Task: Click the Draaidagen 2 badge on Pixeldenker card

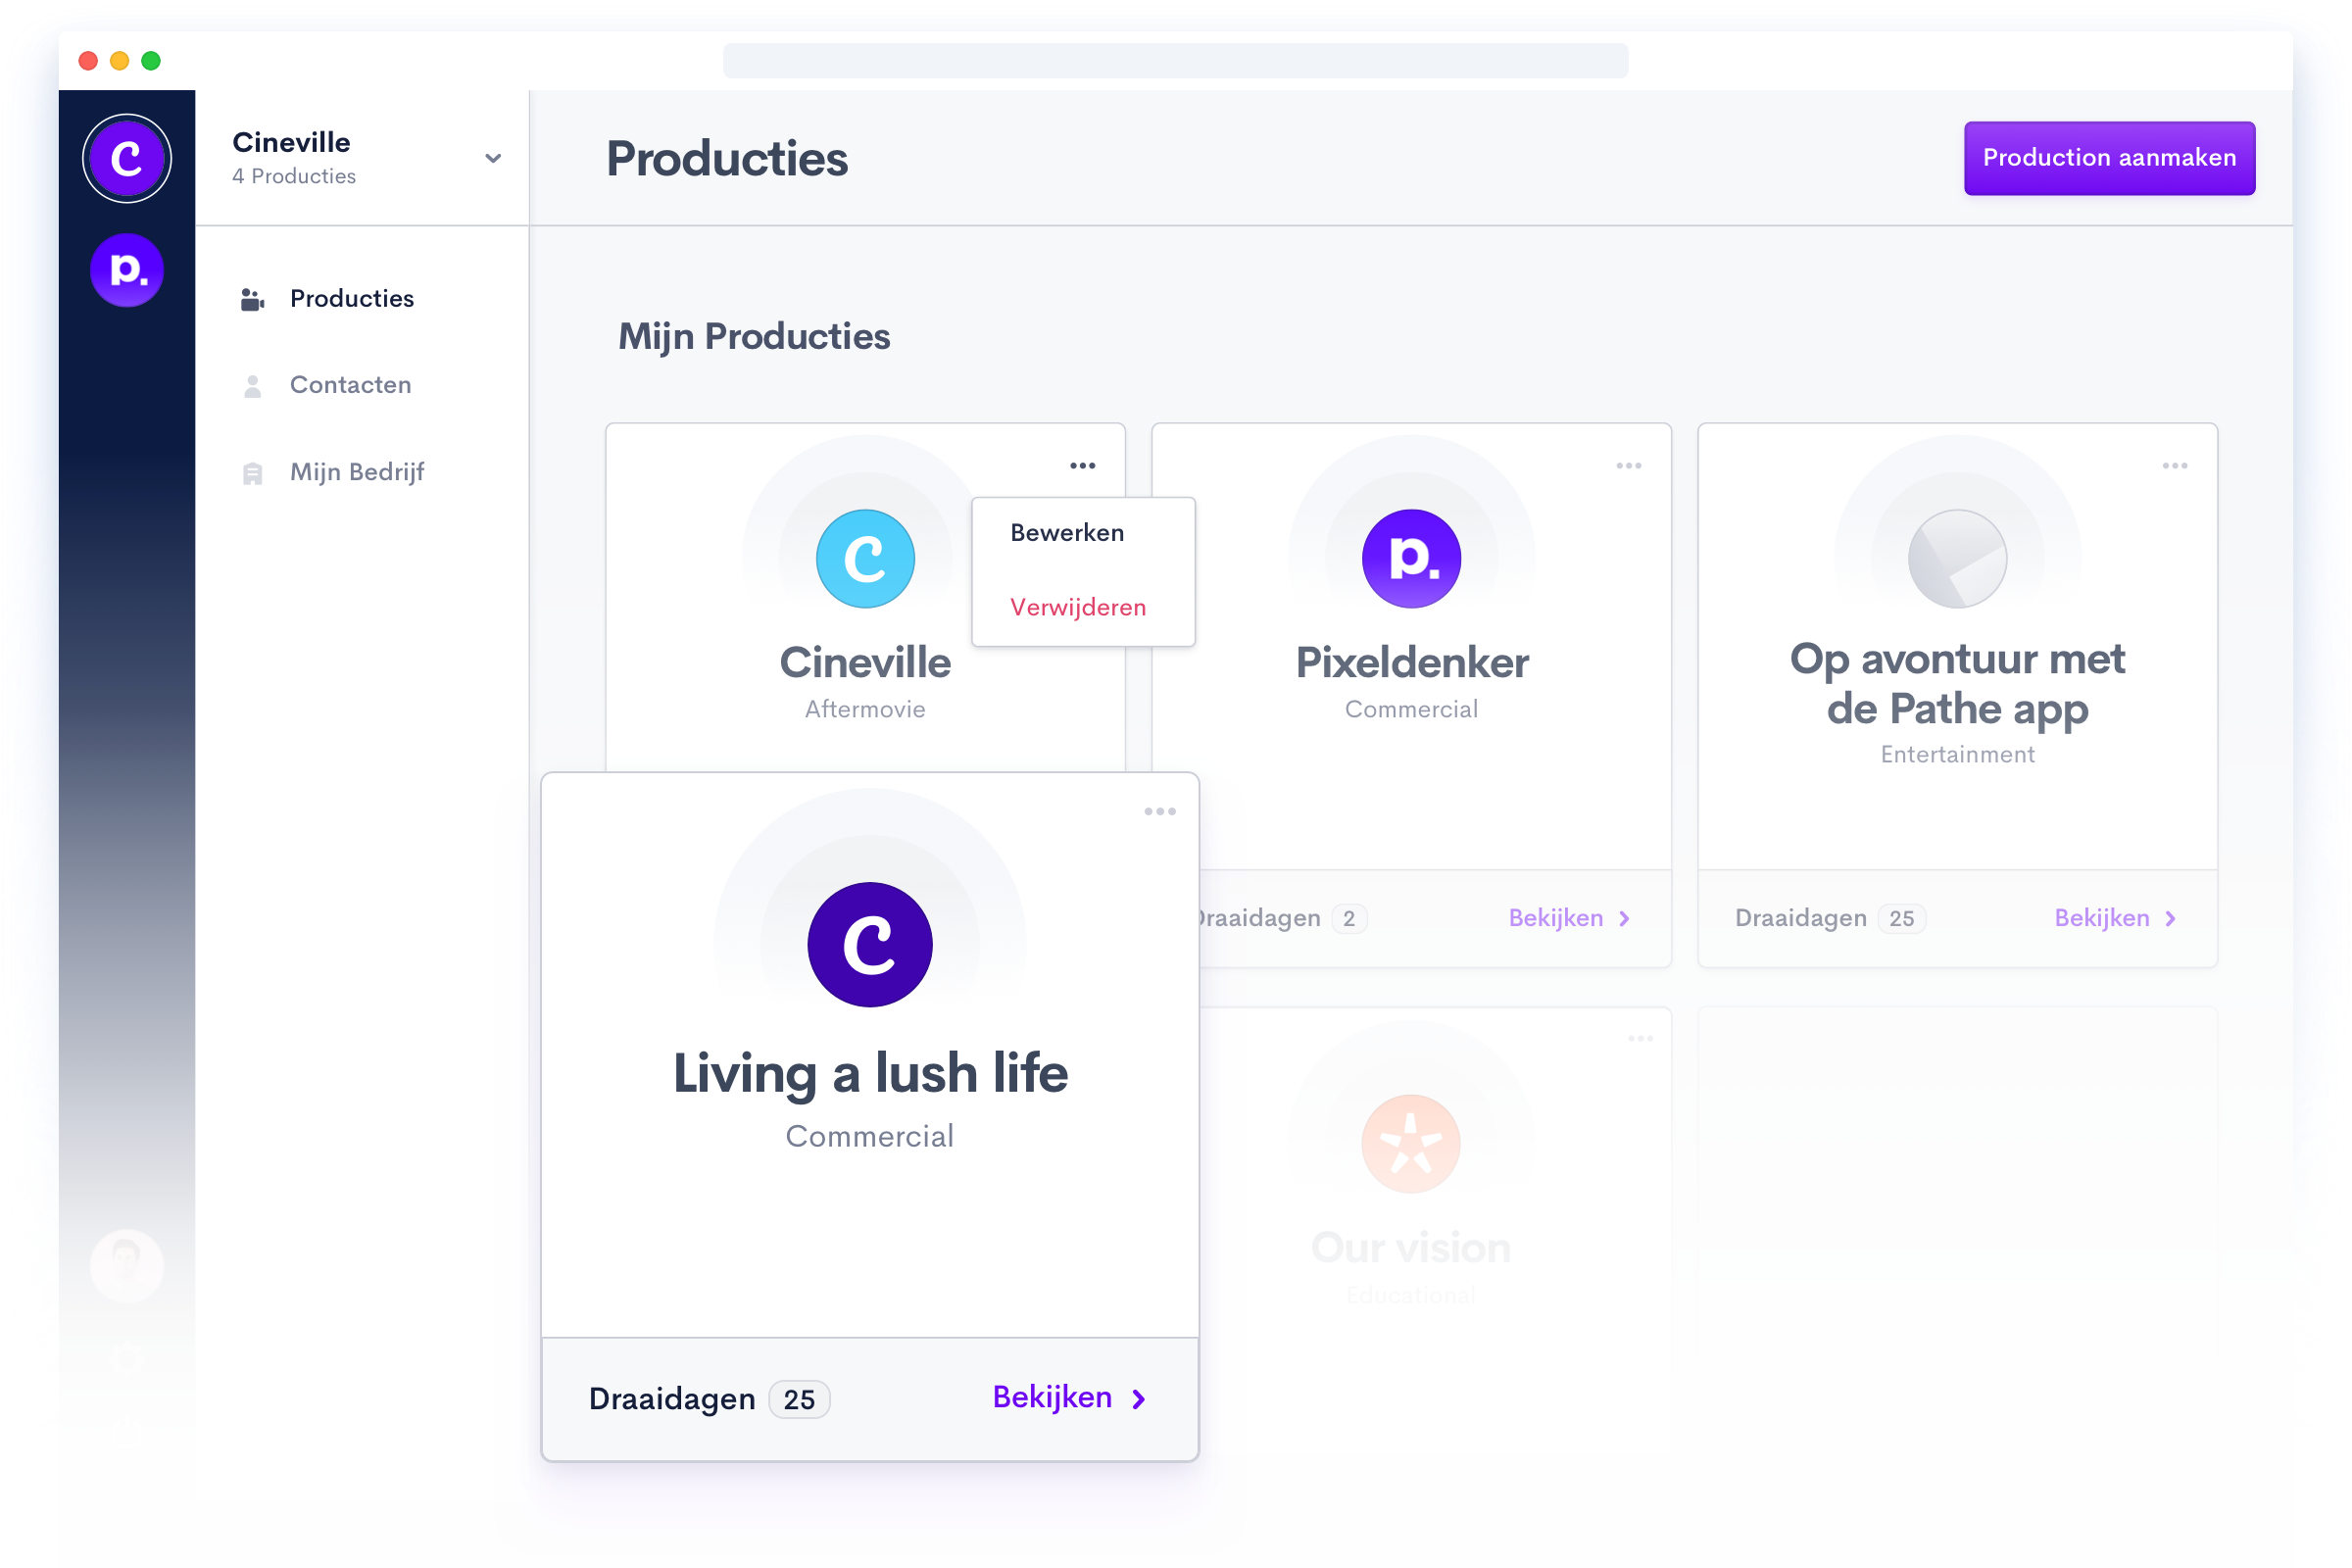Action: pos(1349,918)
